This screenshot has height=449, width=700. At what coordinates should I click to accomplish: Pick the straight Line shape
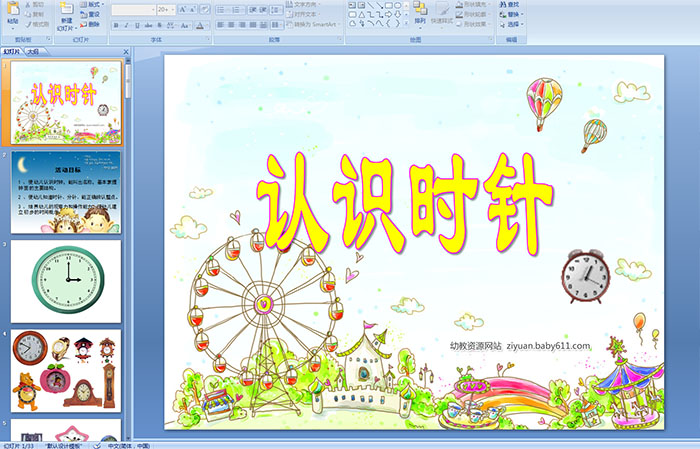coord(371,5)
